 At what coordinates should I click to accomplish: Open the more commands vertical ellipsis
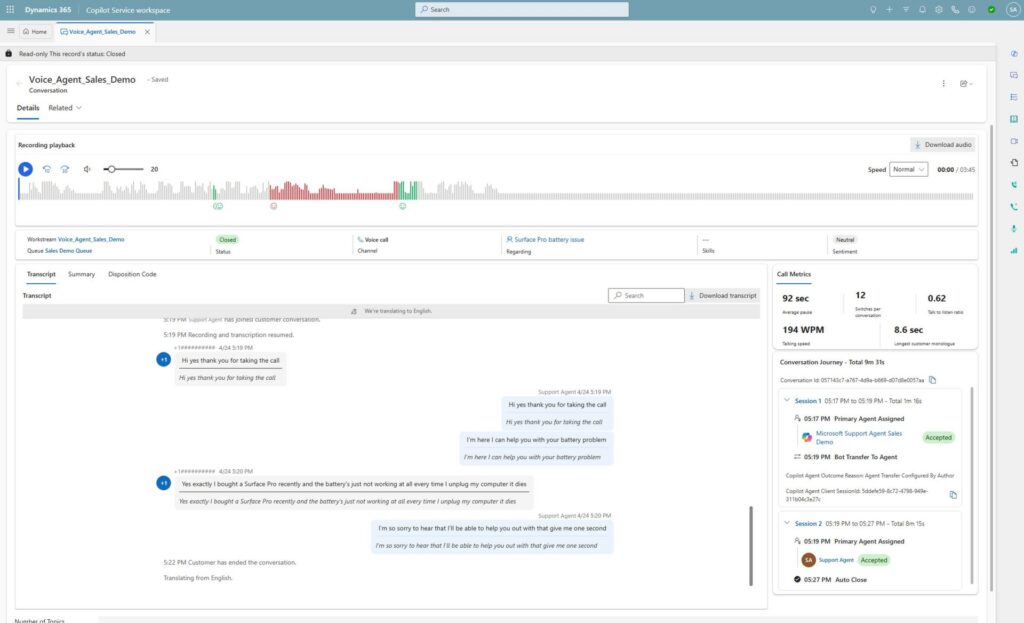[944, 84]
